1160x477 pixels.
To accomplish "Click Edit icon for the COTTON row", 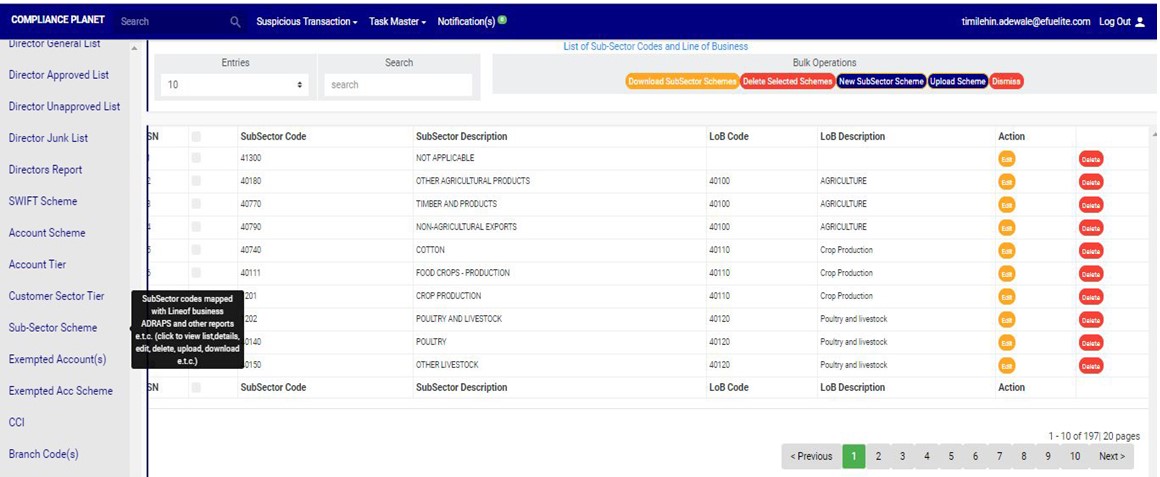I will pos(1006,250).
